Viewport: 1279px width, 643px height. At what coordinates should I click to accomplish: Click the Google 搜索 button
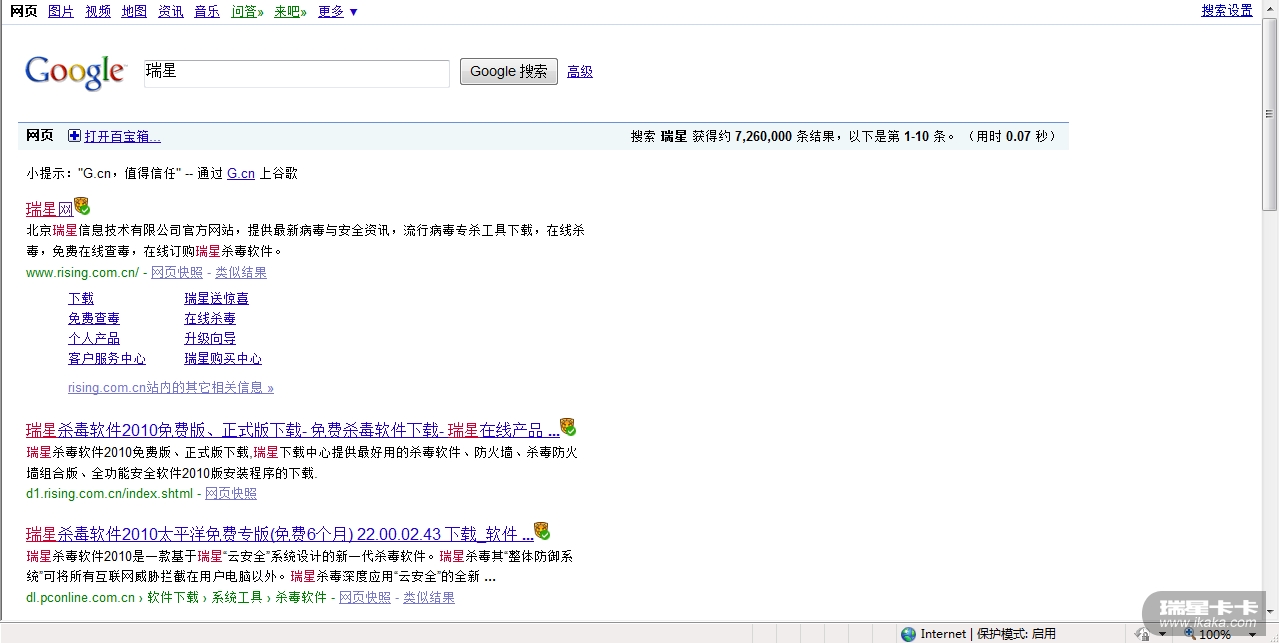click(509, 71)
